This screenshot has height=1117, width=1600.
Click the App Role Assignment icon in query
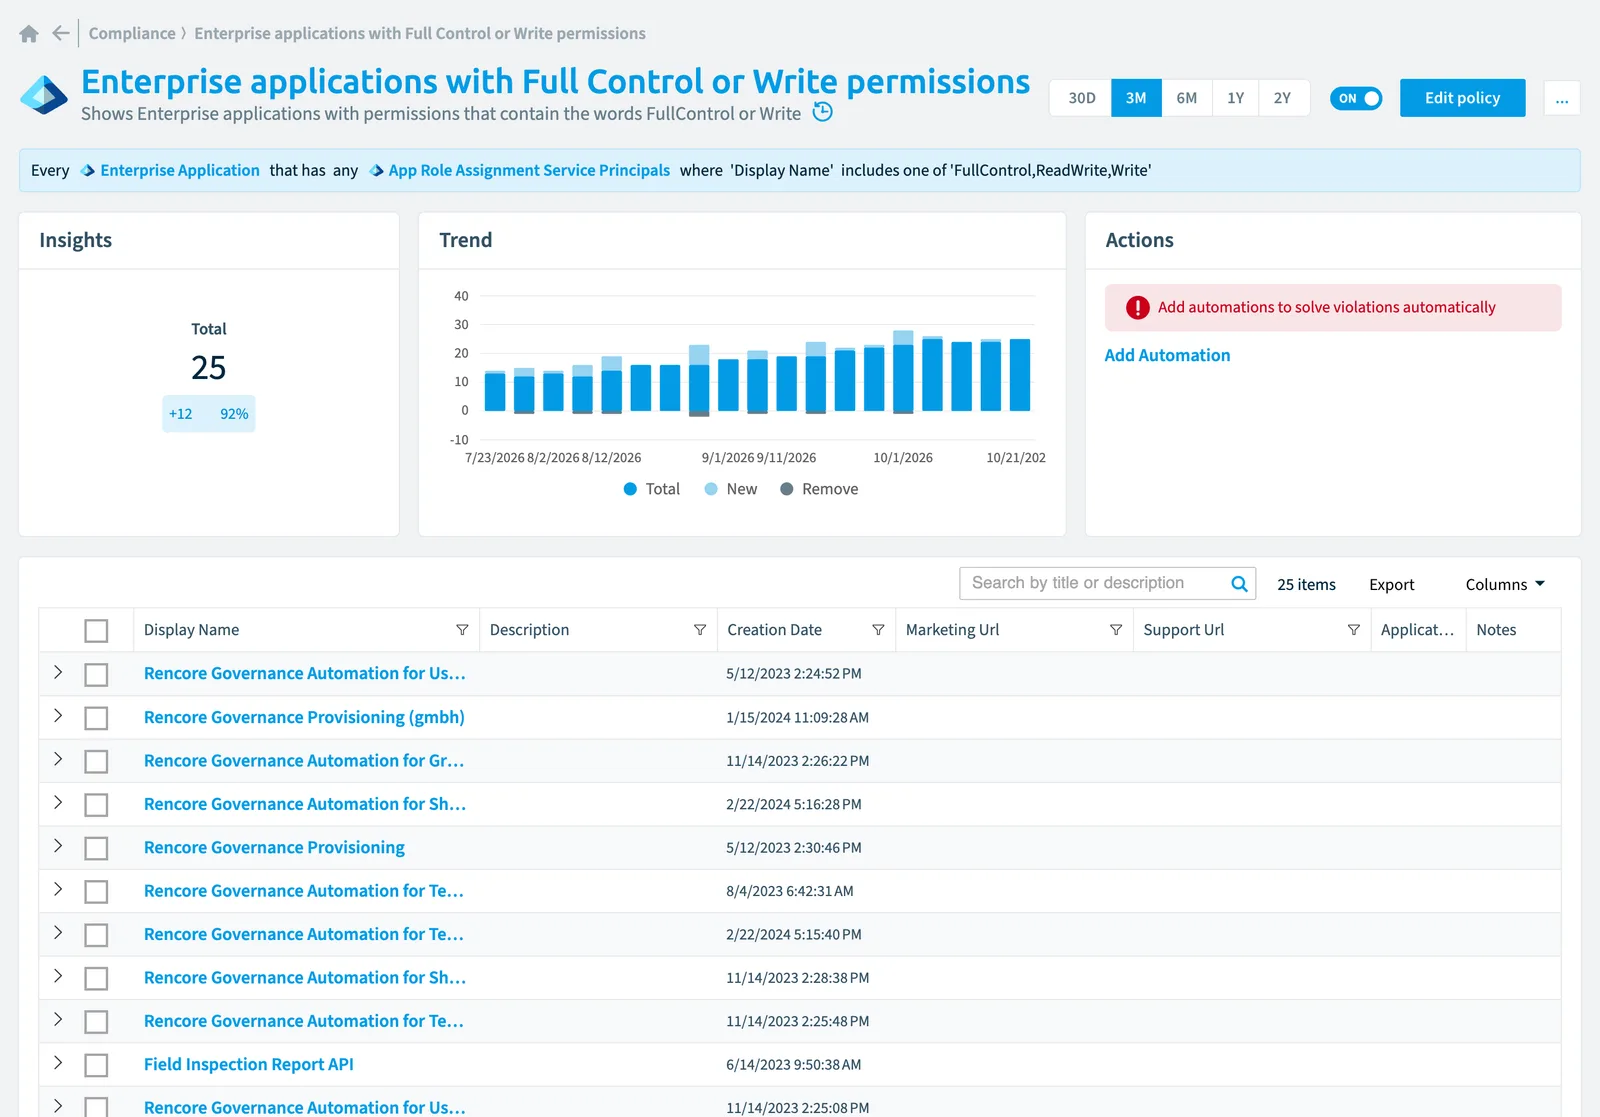[377, 171]
